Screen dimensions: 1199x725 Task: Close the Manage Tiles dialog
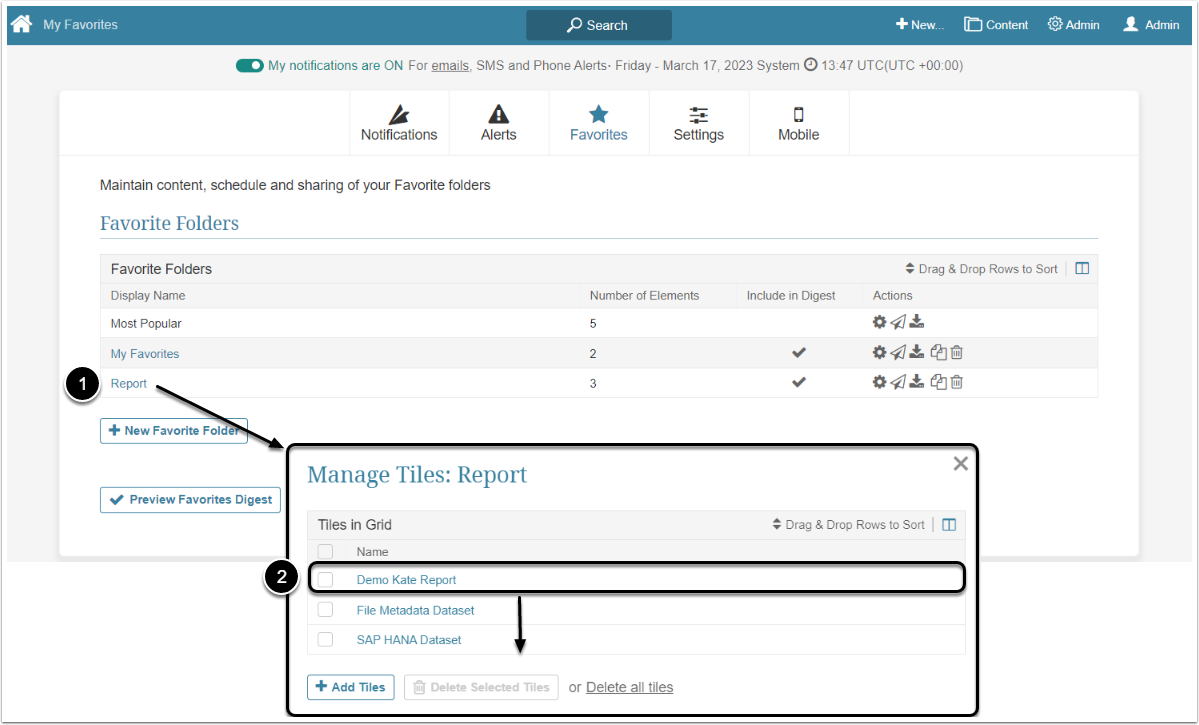961,463
